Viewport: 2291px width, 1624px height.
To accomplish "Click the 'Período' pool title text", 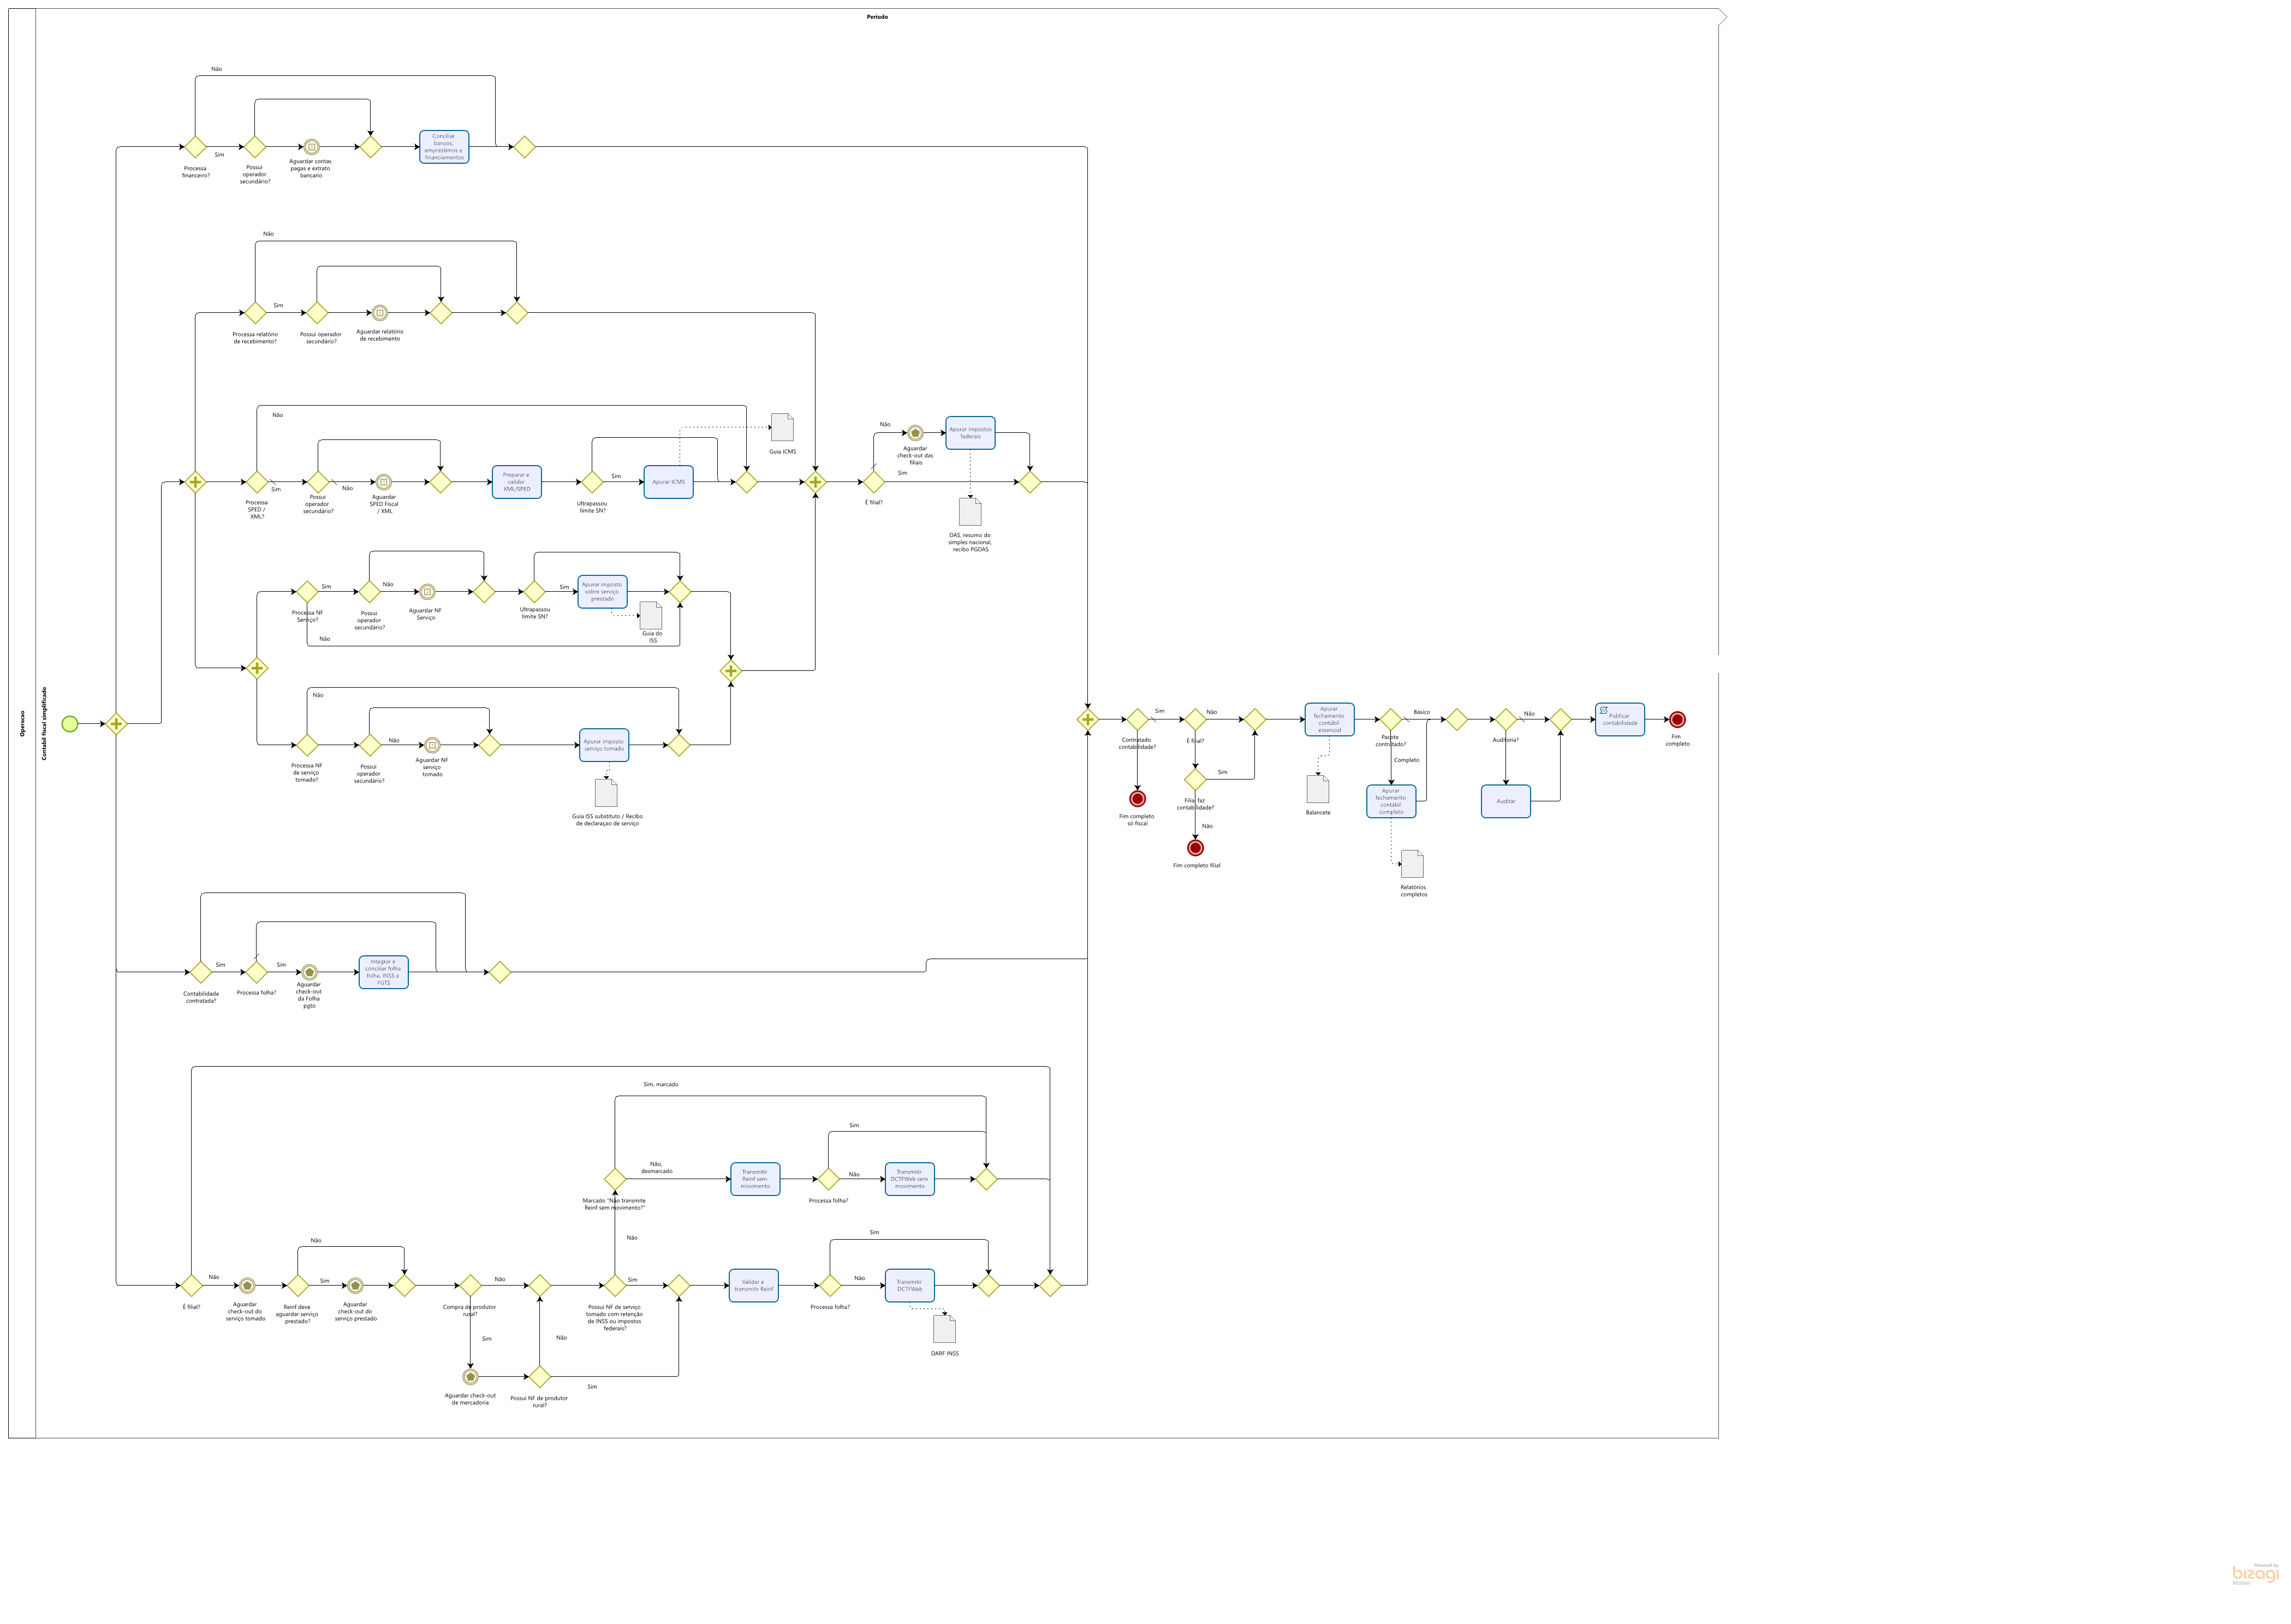I will pyautogui.click(x=877, y=17).
